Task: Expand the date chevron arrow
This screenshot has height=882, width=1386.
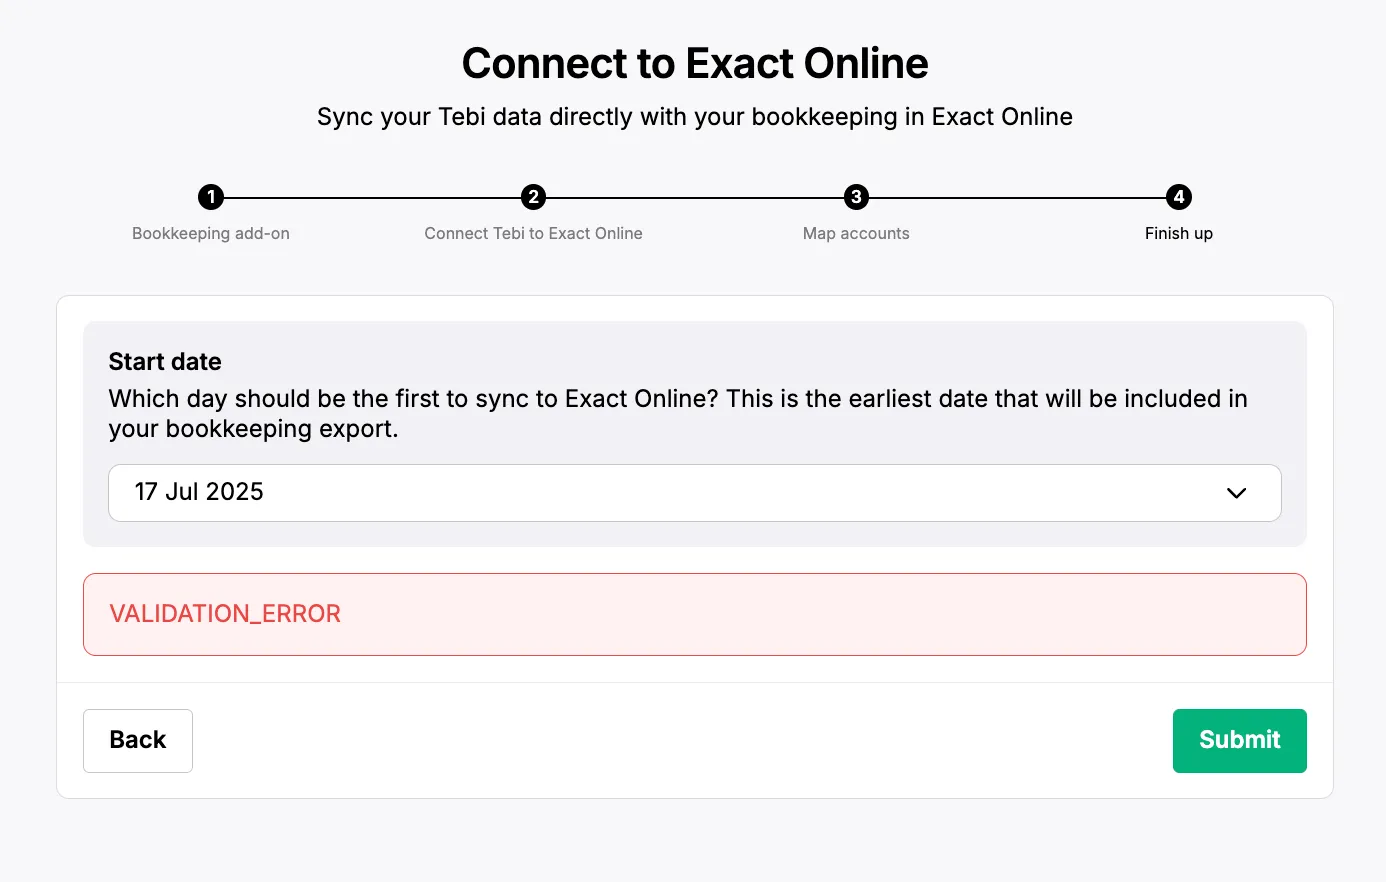Action: [x=1236, y=492]
